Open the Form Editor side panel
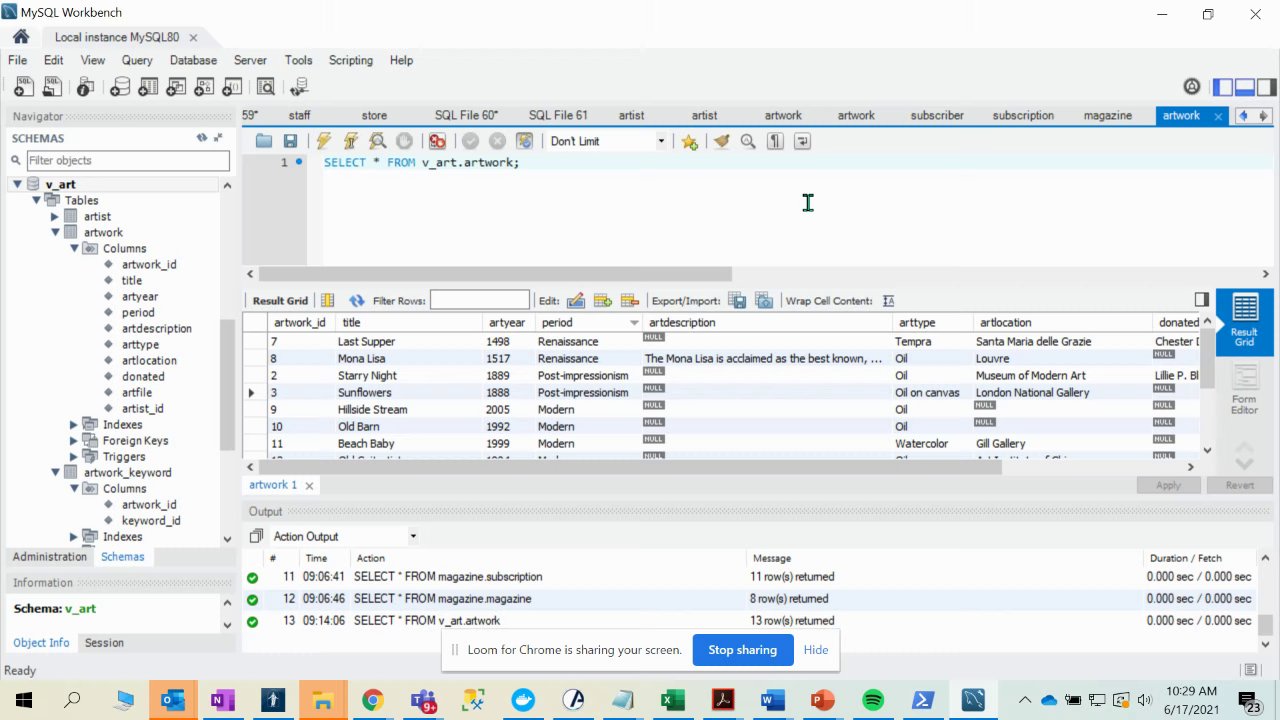 pos(1244,388)
